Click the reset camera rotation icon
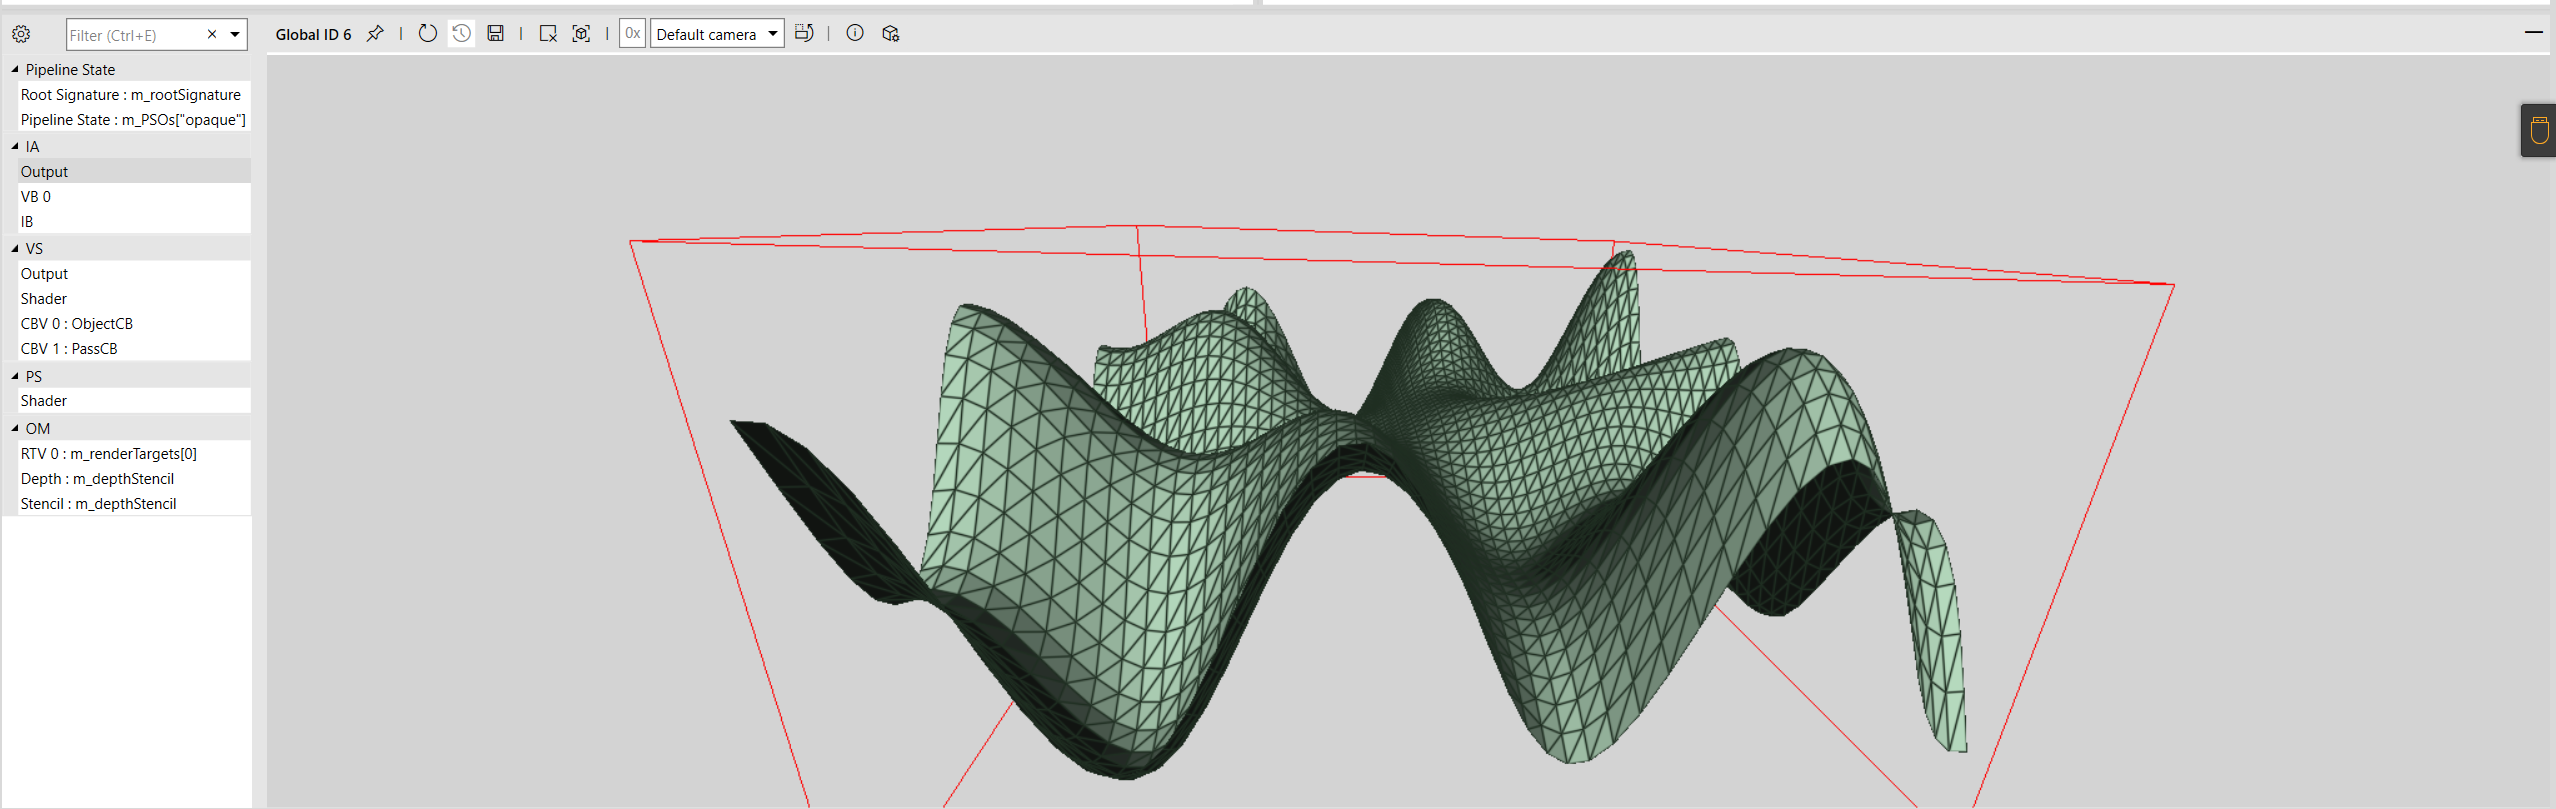This screenshot has width=2556, height=809. coord(804,34)
